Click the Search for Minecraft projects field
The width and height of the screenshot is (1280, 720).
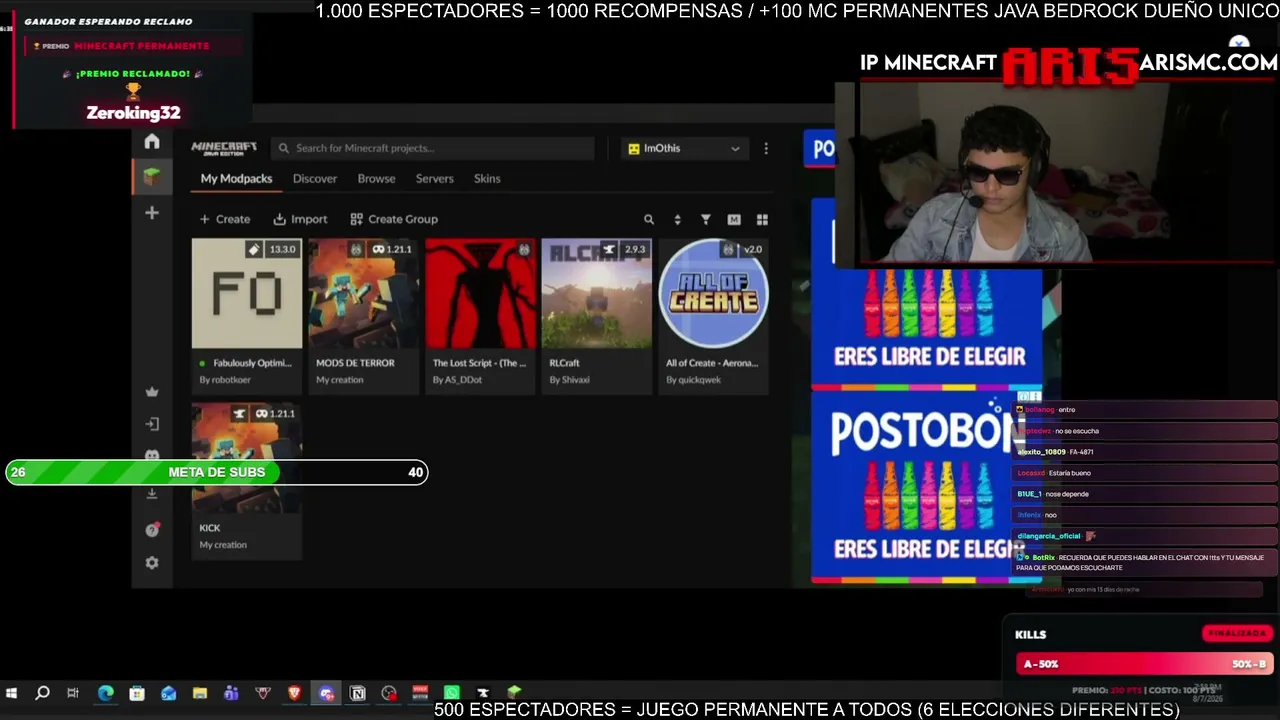(433, 148)
